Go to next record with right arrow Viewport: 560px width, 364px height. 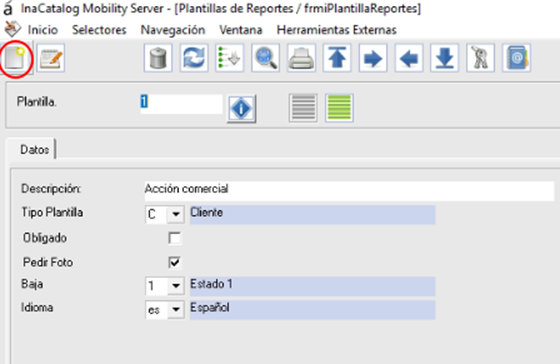point(373,58)
